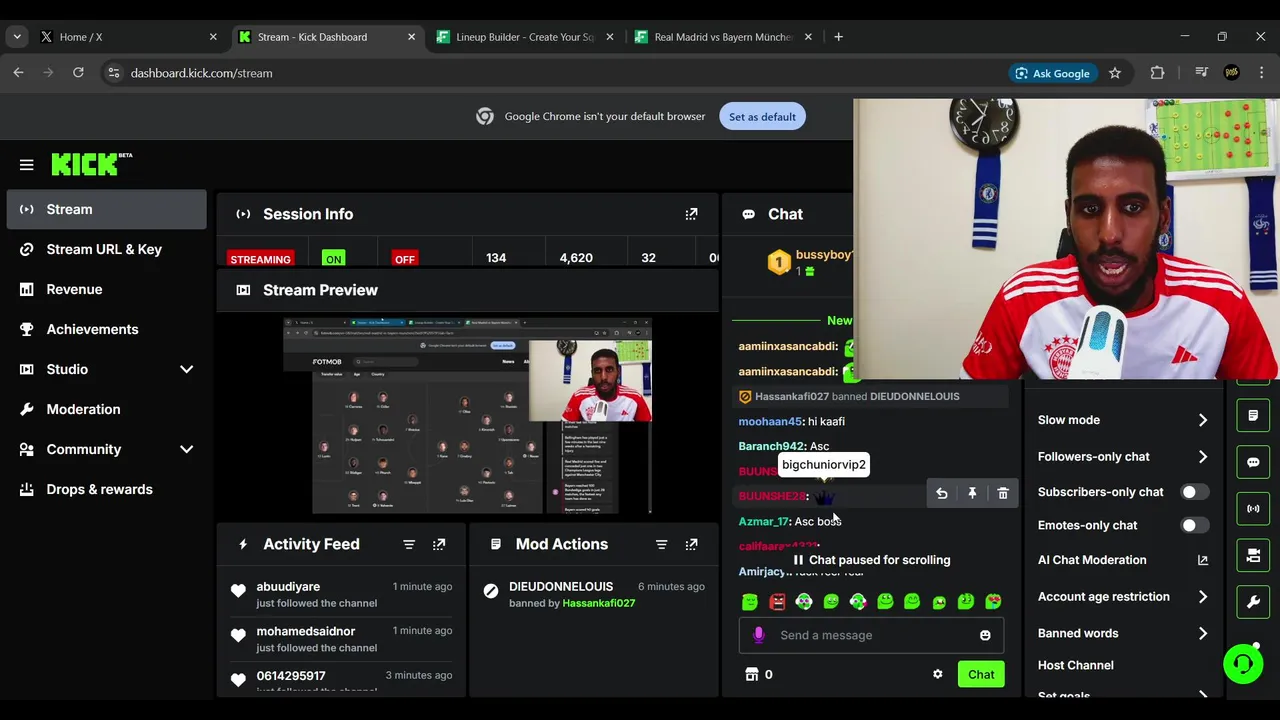
Task: Click the green headset support button
Action: coord(1243,664)
